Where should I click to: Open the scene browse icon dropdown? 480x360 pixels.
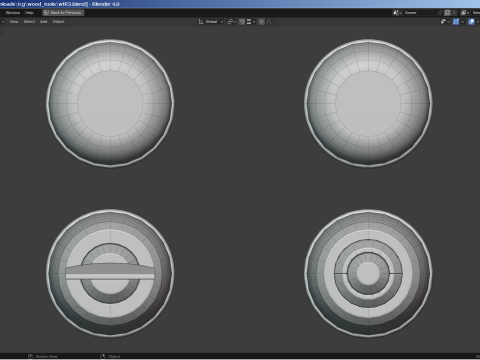397,13
